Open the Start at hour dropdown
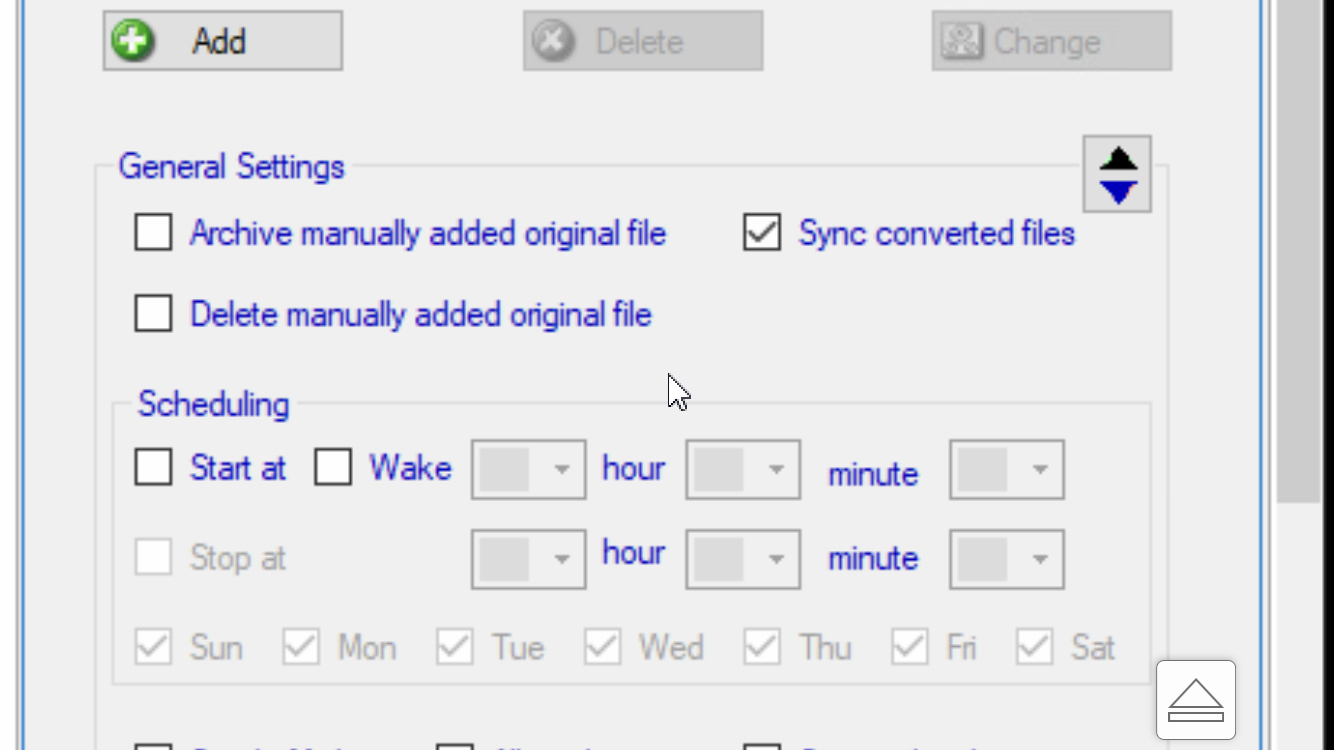This screenshot has width=1334, height=750. coord(529,469)
